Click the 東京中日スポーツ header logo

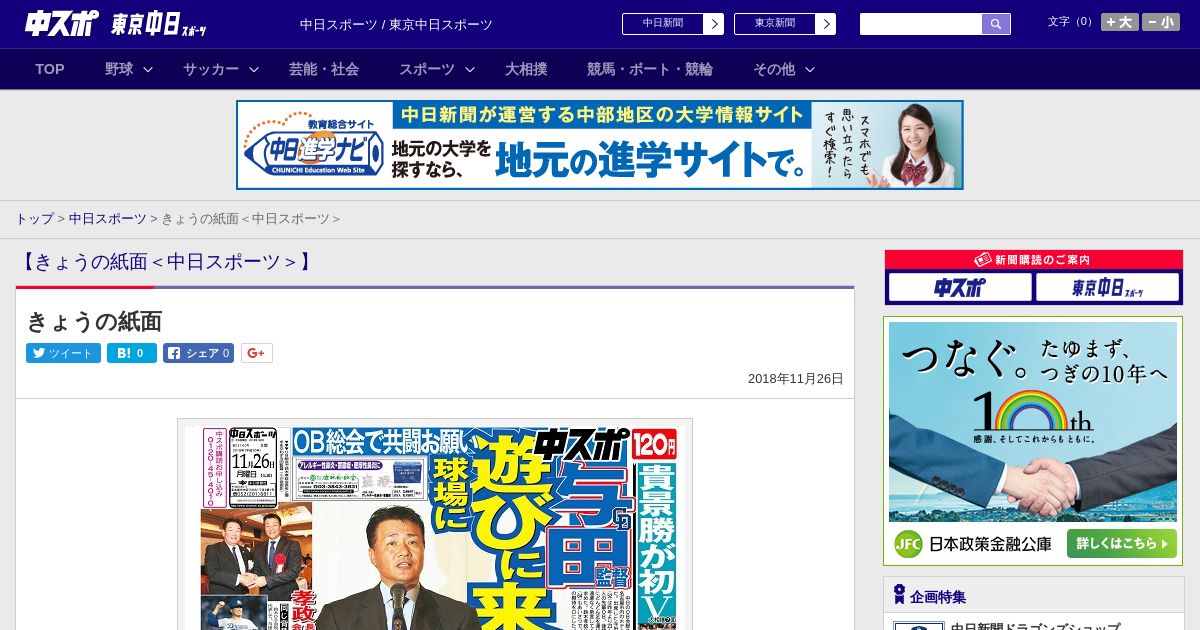159,24
